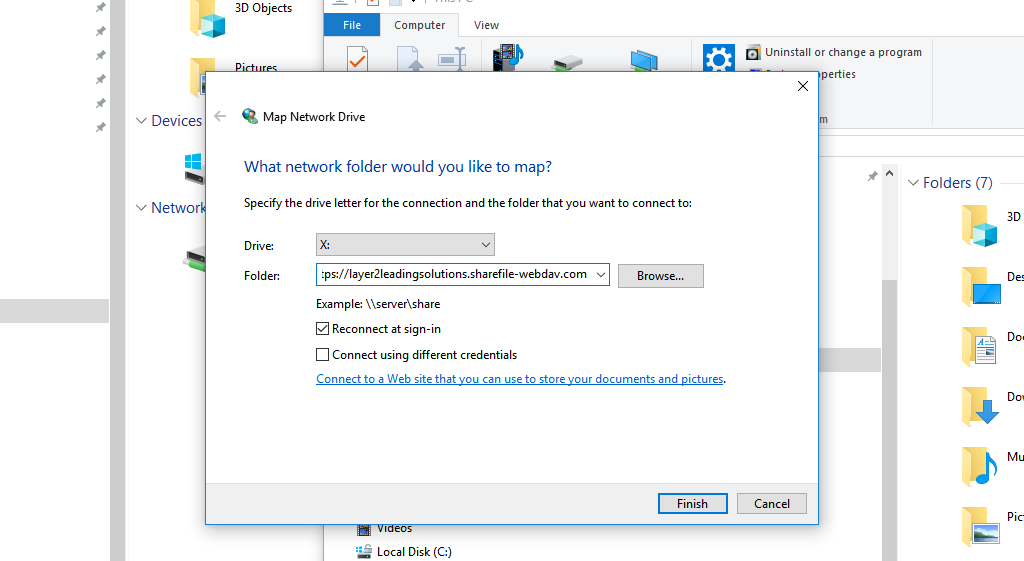The height and width of the screenshot is (561, 1024).
Task: Expand the Folder path dropdown arrow
Action: tap(600, 275)
